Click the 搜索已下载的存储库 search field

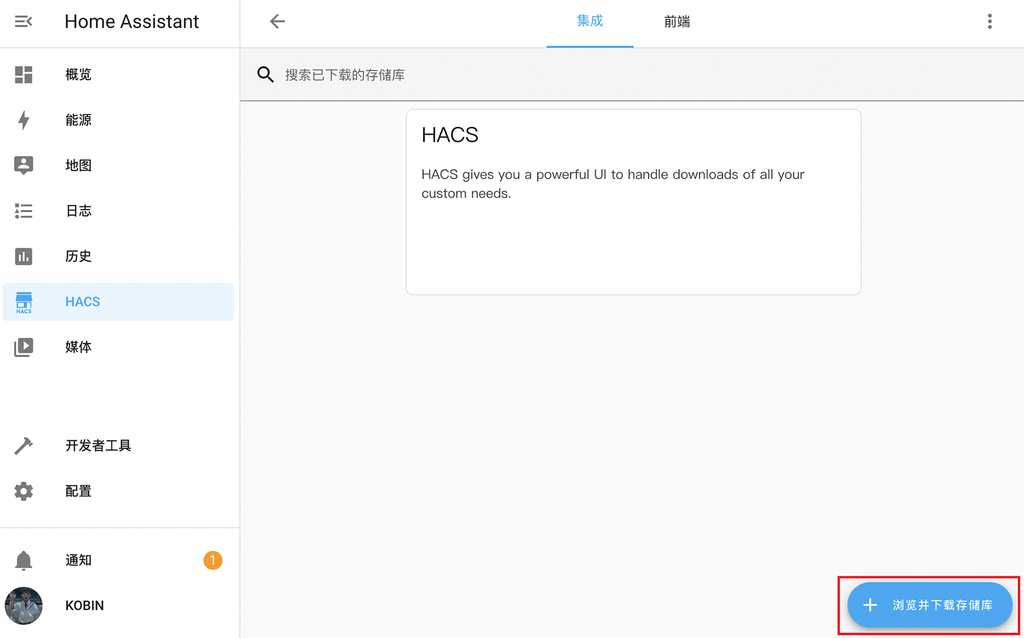[x=400, y=73]
